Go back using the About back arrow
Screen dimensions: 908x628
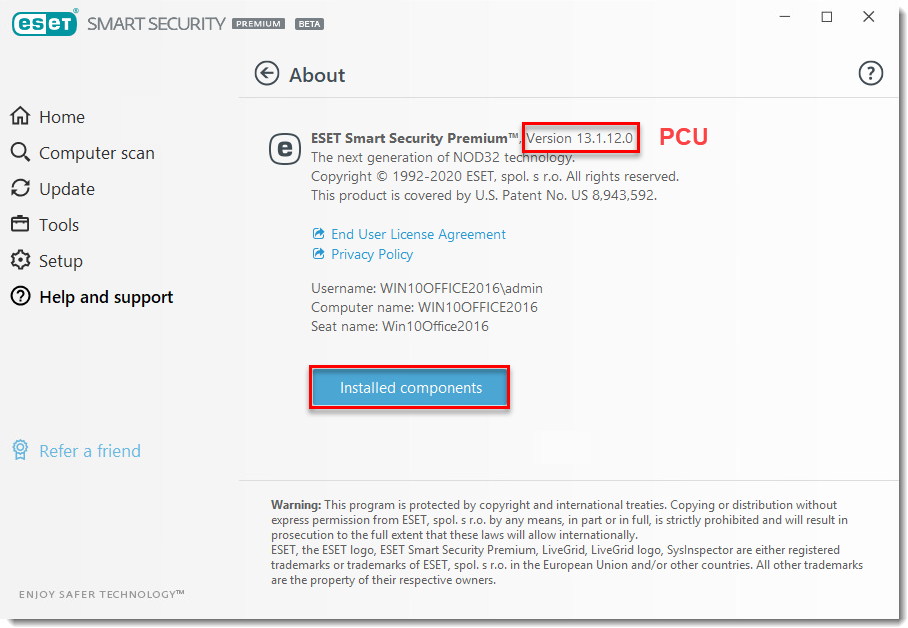tap(266, 73)
